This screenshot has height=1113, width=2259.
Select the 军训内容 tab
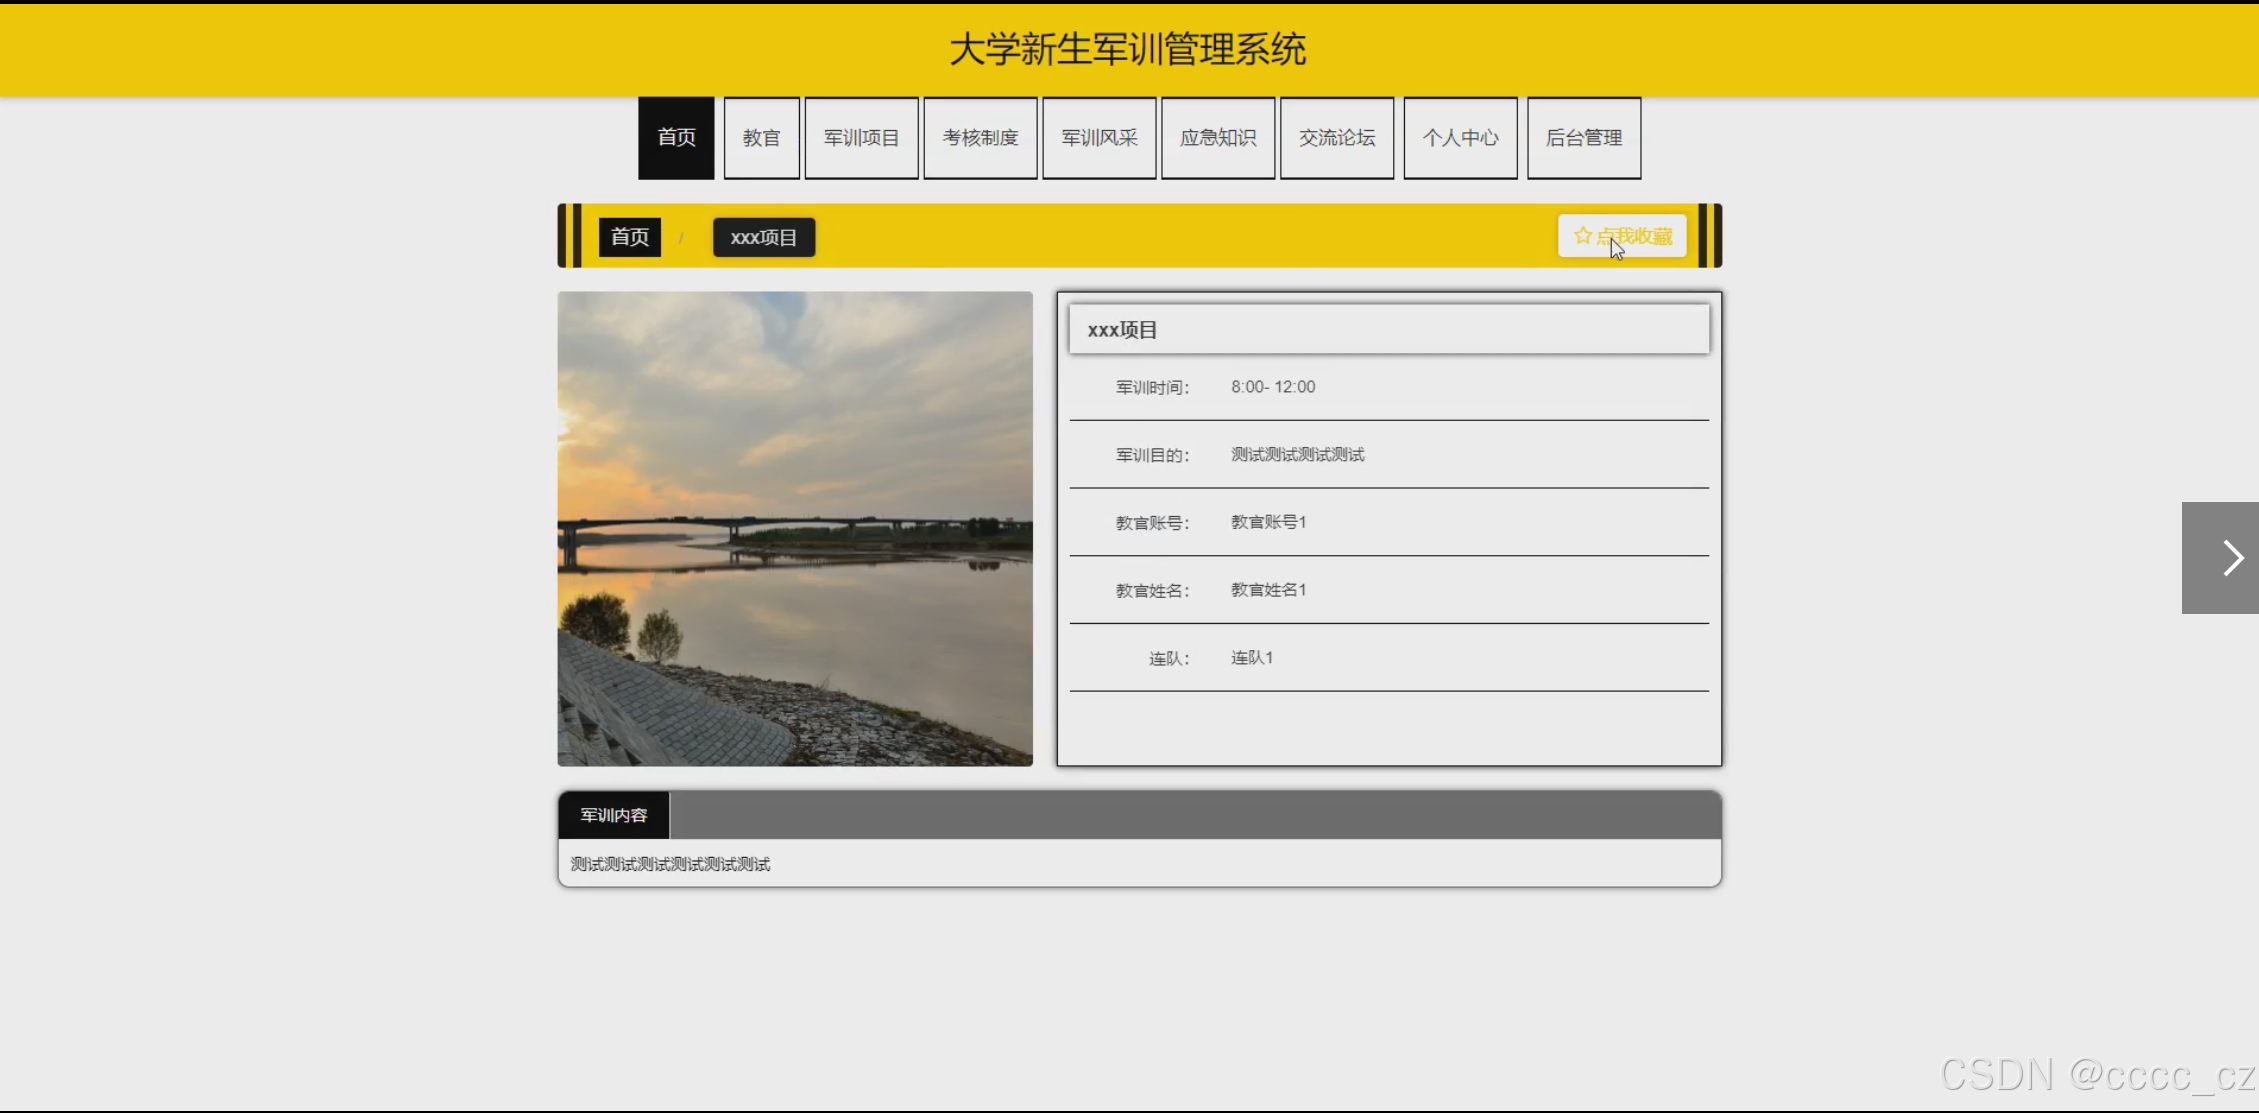tap(614, 815)
